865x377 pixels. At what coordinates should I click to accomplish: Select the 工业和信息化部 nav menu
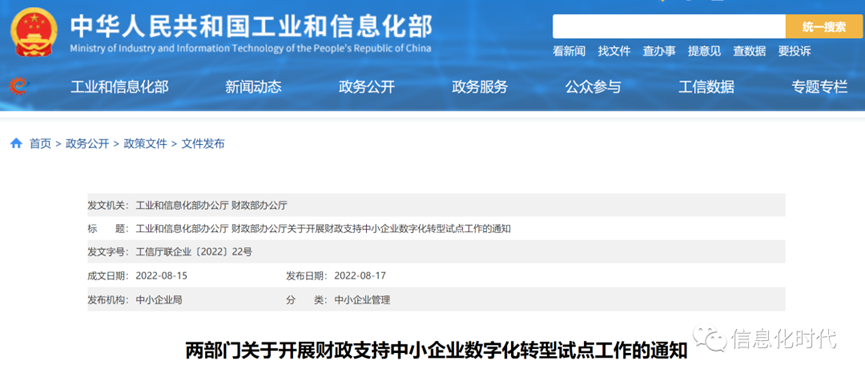point(120,87)
